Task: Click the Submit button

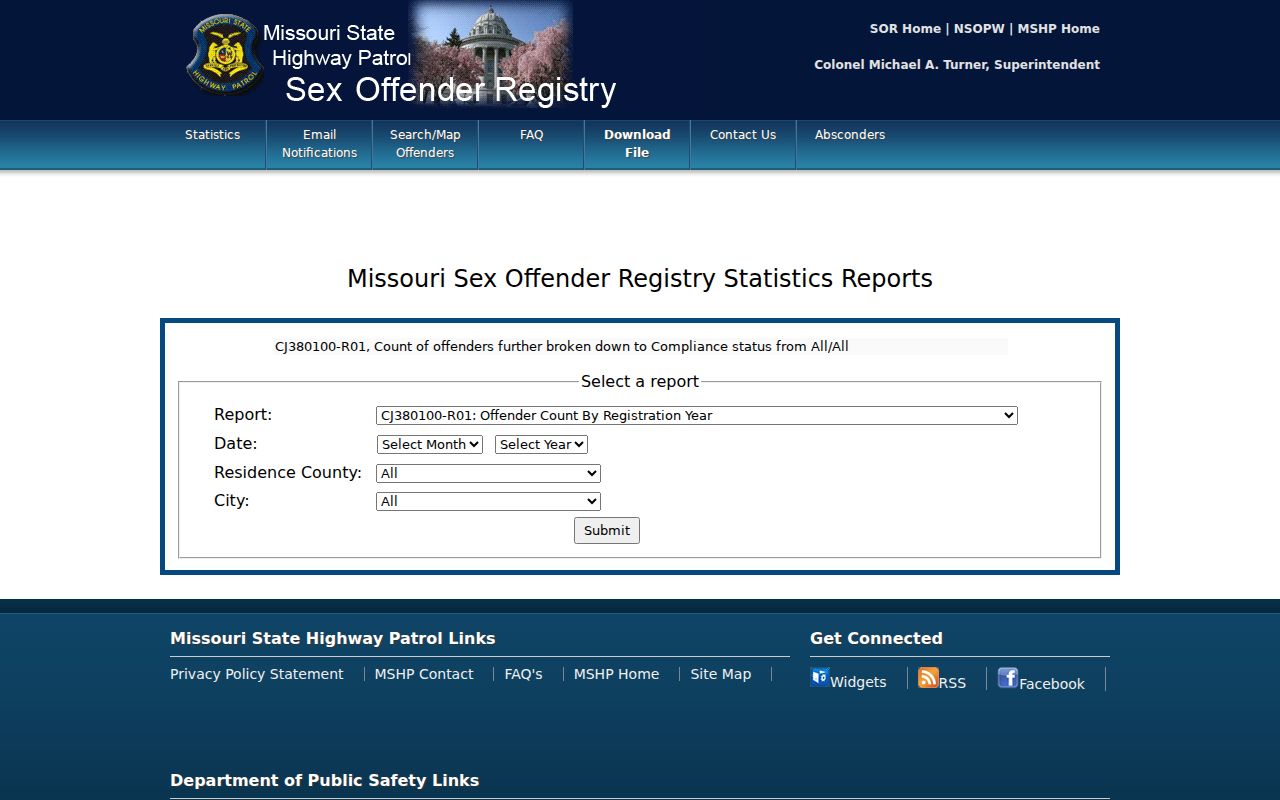Action: pos(607,530)
